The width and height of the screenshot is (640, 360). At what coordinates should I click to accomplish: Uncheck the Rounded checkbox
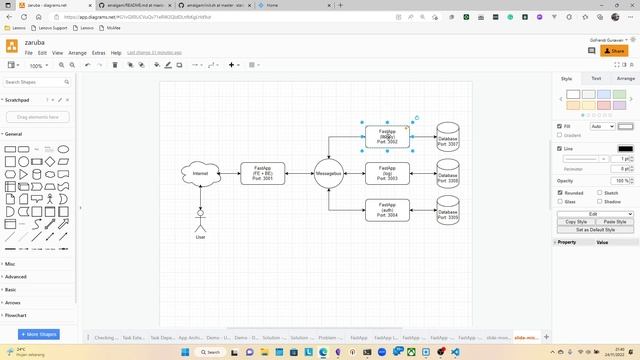pyautogui.click(x=560, y=193)
